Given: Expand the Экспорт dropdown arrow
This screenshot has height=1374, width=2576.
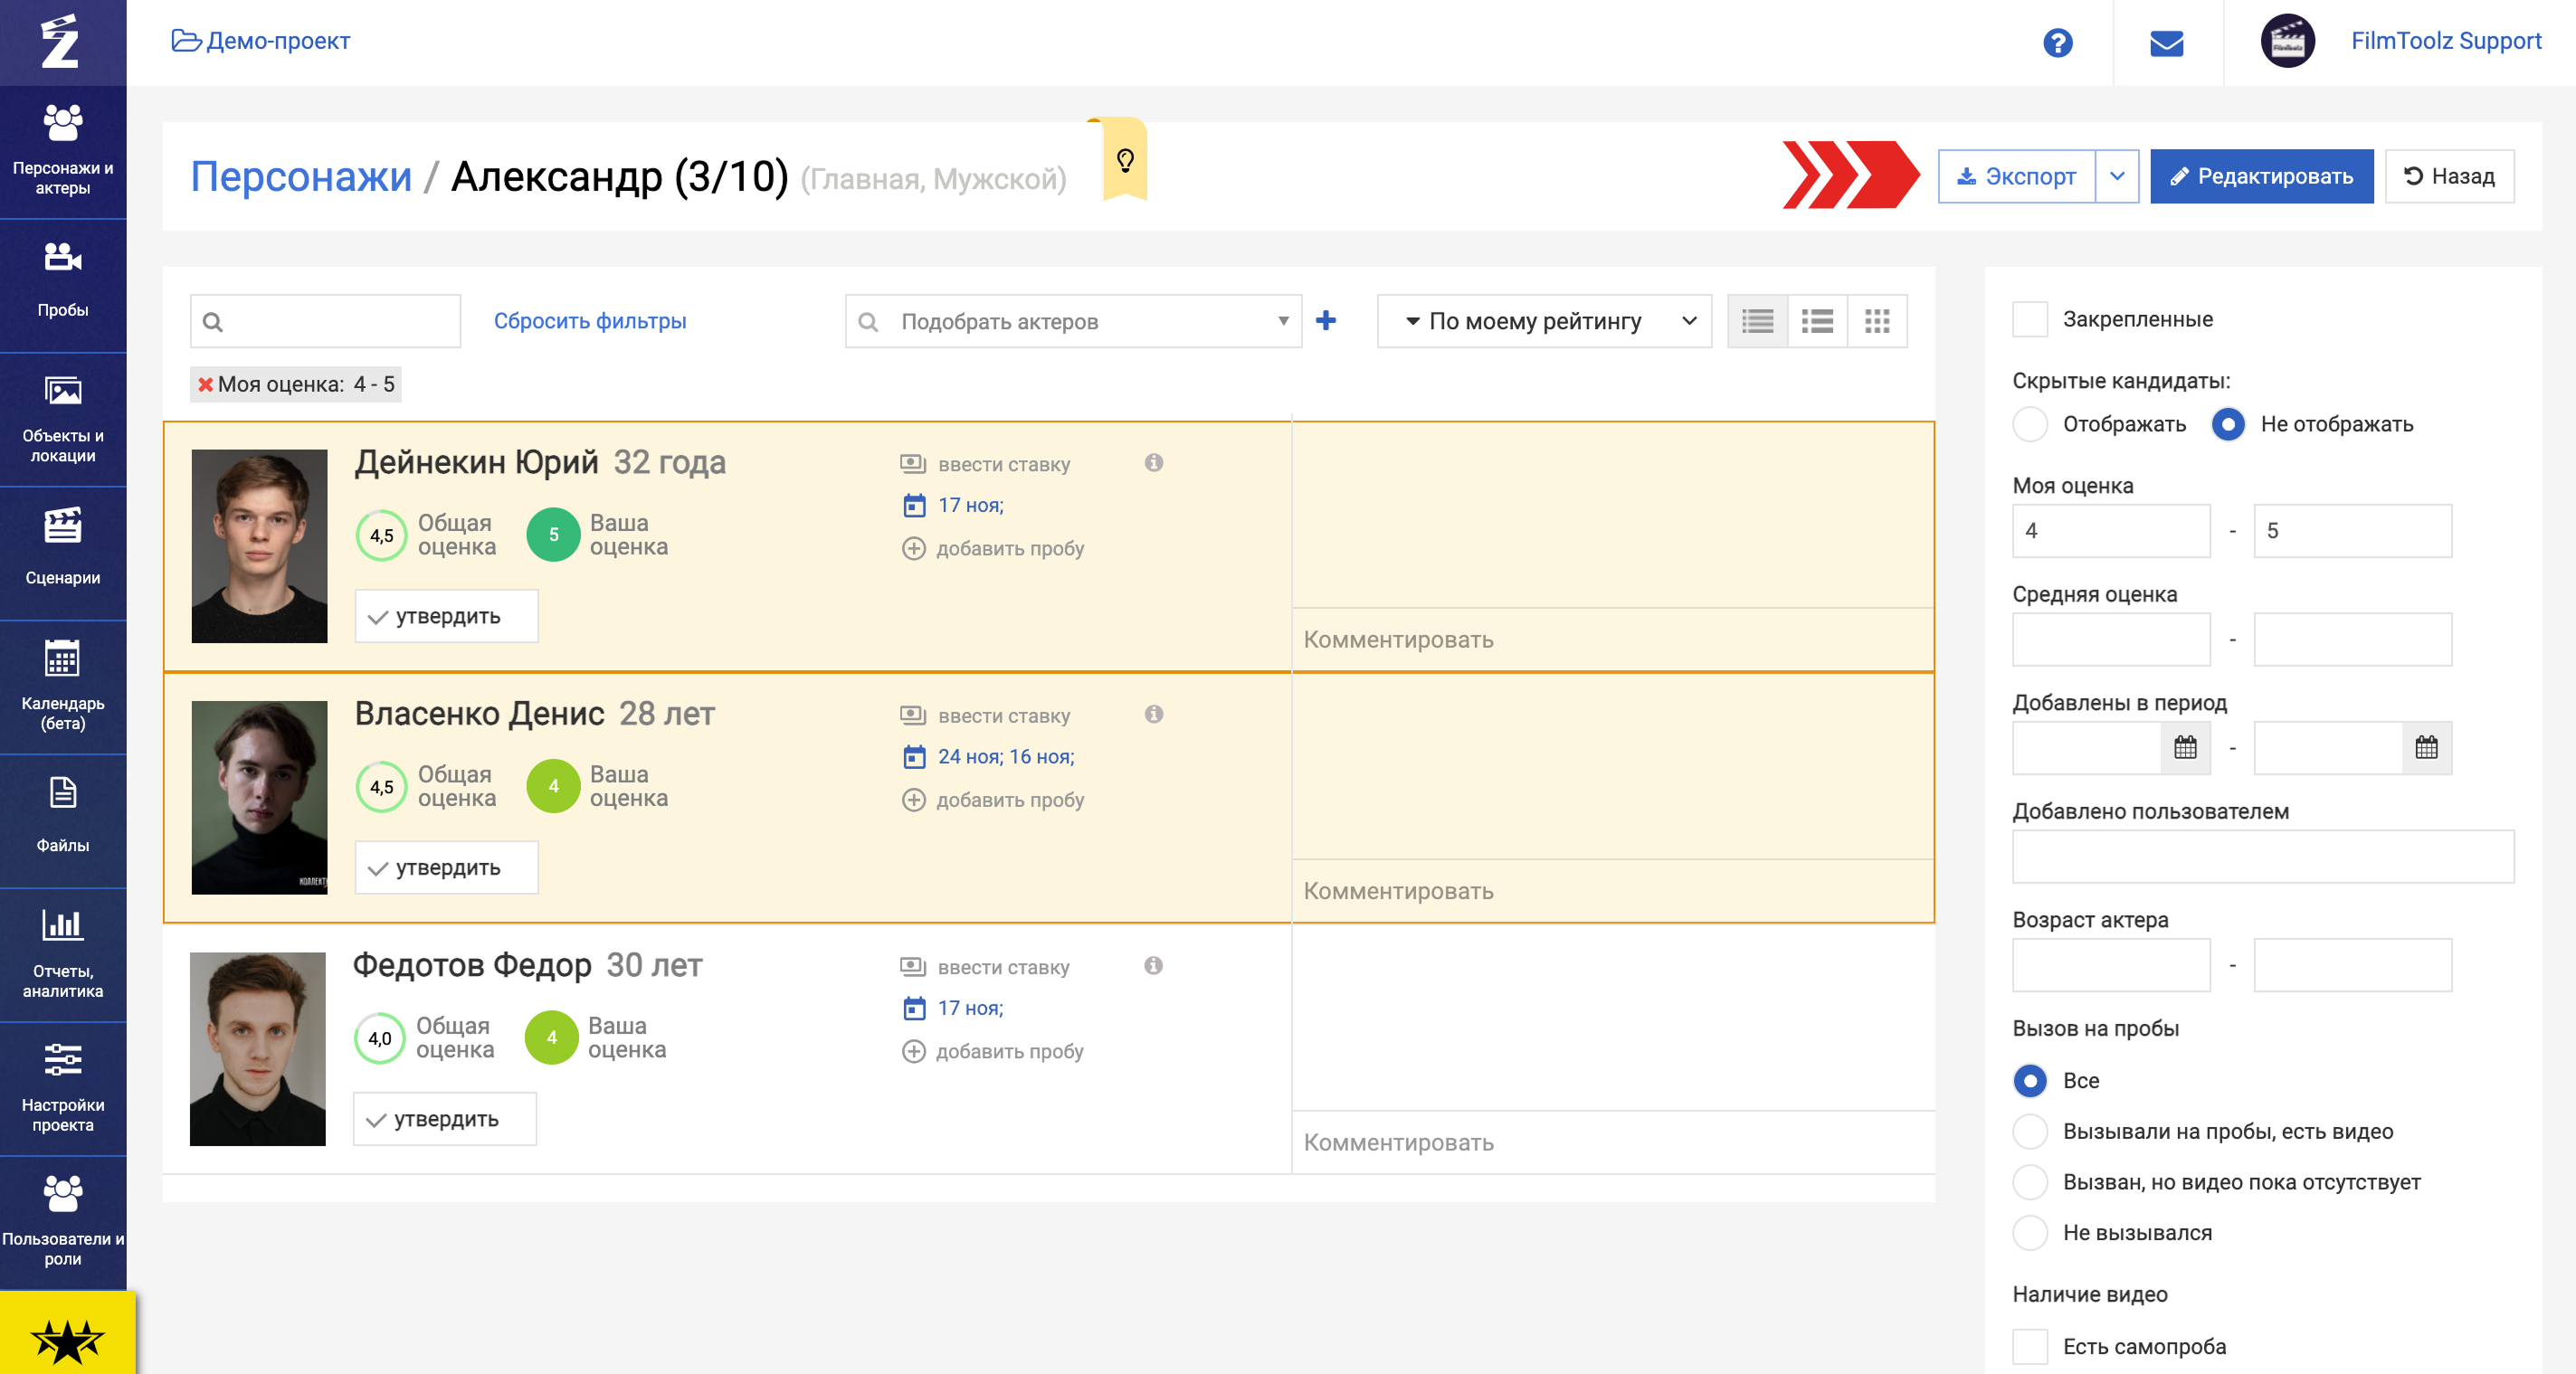Looking at the screenshot, I should click(2117, 177).
